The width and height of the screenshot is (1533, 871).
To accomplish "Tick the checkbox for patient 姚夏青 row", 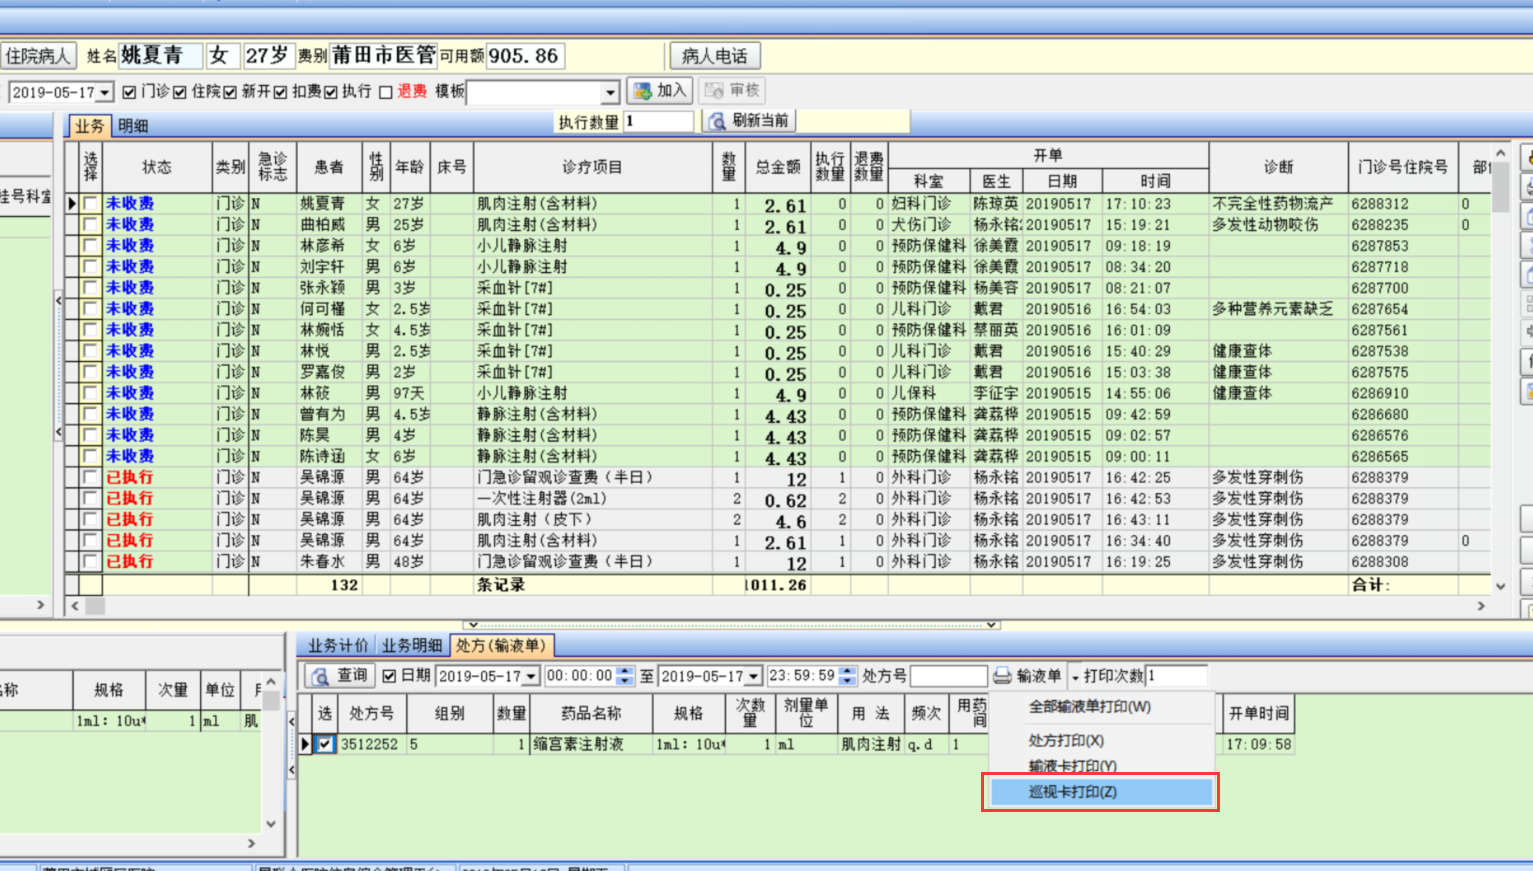I will coord(90,204).
